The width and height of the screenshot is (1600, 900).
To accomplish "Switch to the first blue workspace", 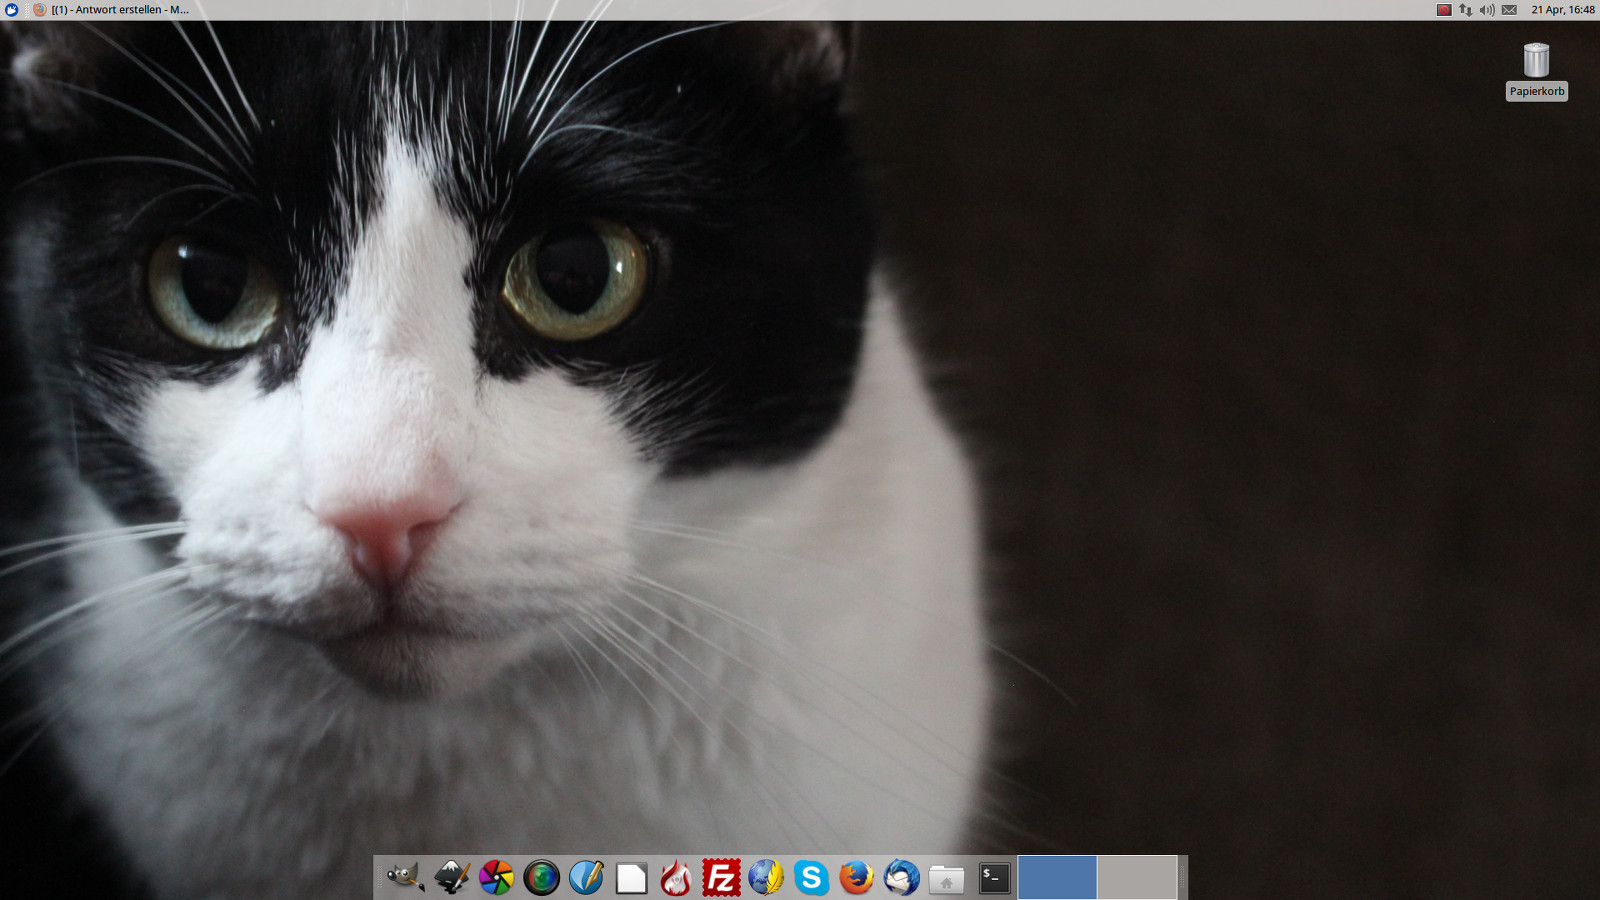I will (1057, 878).
